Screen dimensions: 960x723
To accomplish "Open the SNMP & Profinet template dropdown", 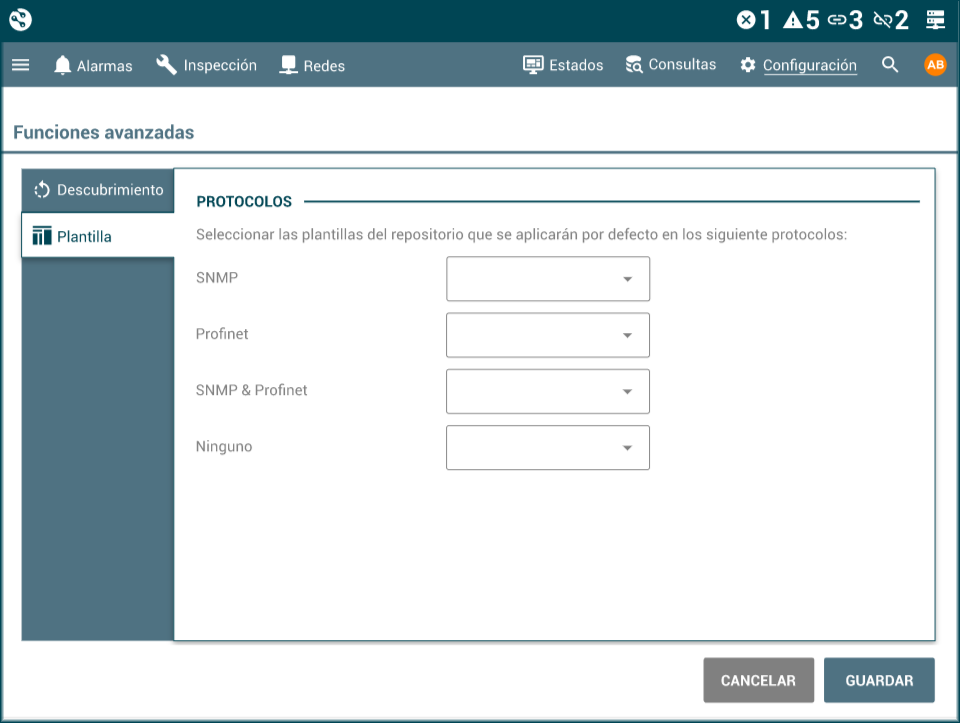I will [x=548, y=391].
